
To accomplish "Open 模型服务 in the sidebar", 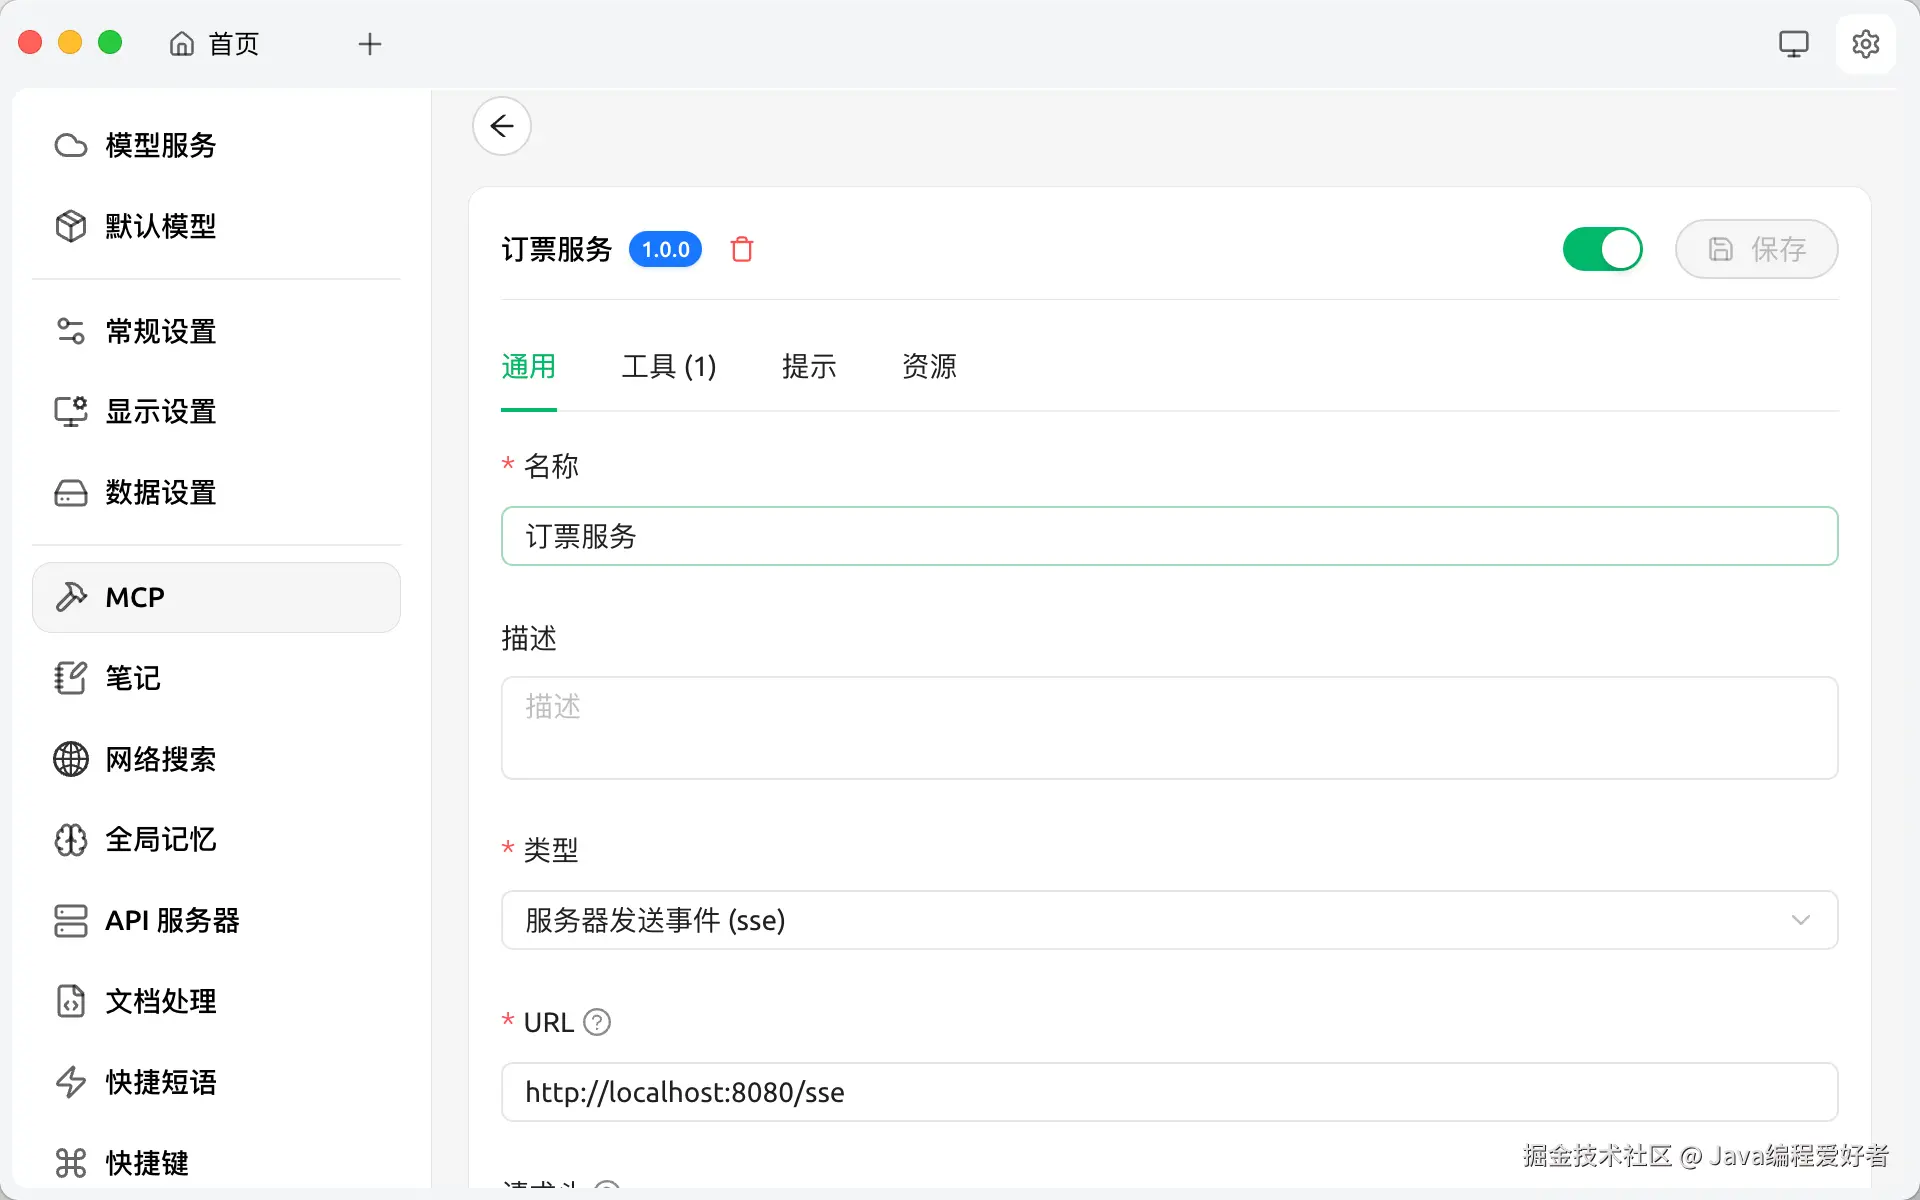I will point(160,145).
